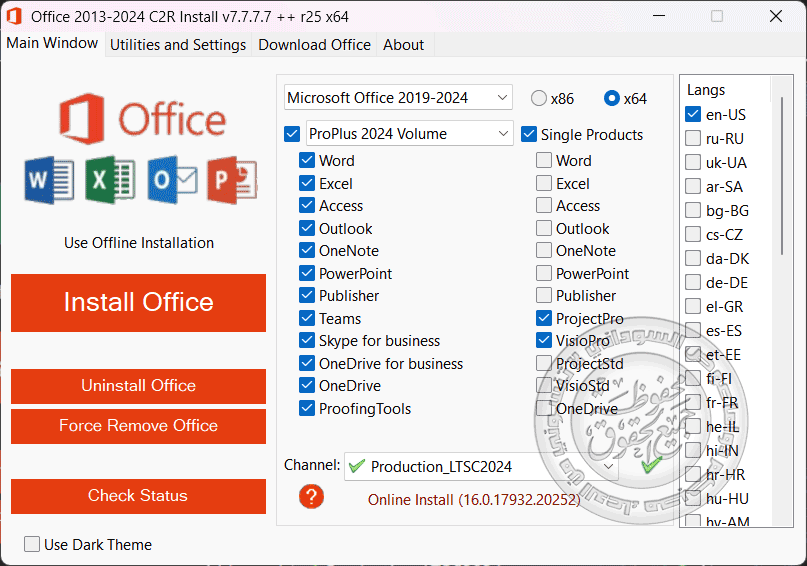The image size is (807, 566).
Task: Click the PowerPoint app icon graphic
Action: 232,180
